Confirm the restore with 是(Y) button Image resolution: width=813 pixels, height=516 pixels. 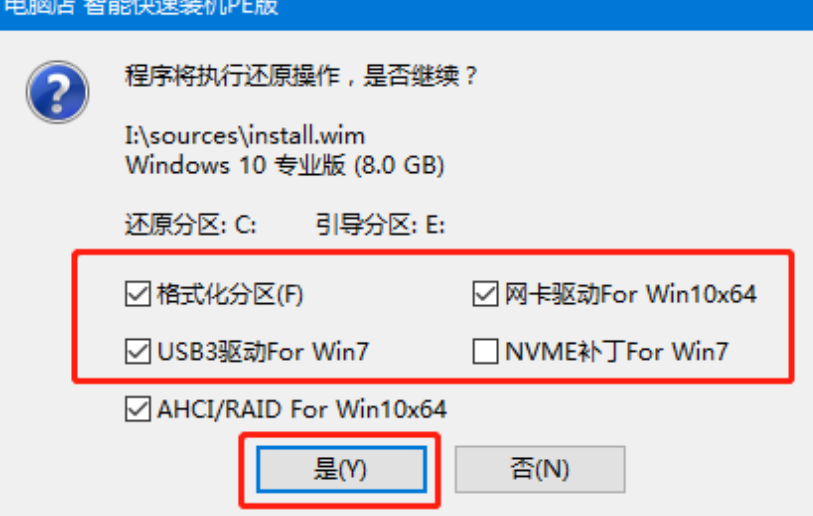click(x=341, y=469)
